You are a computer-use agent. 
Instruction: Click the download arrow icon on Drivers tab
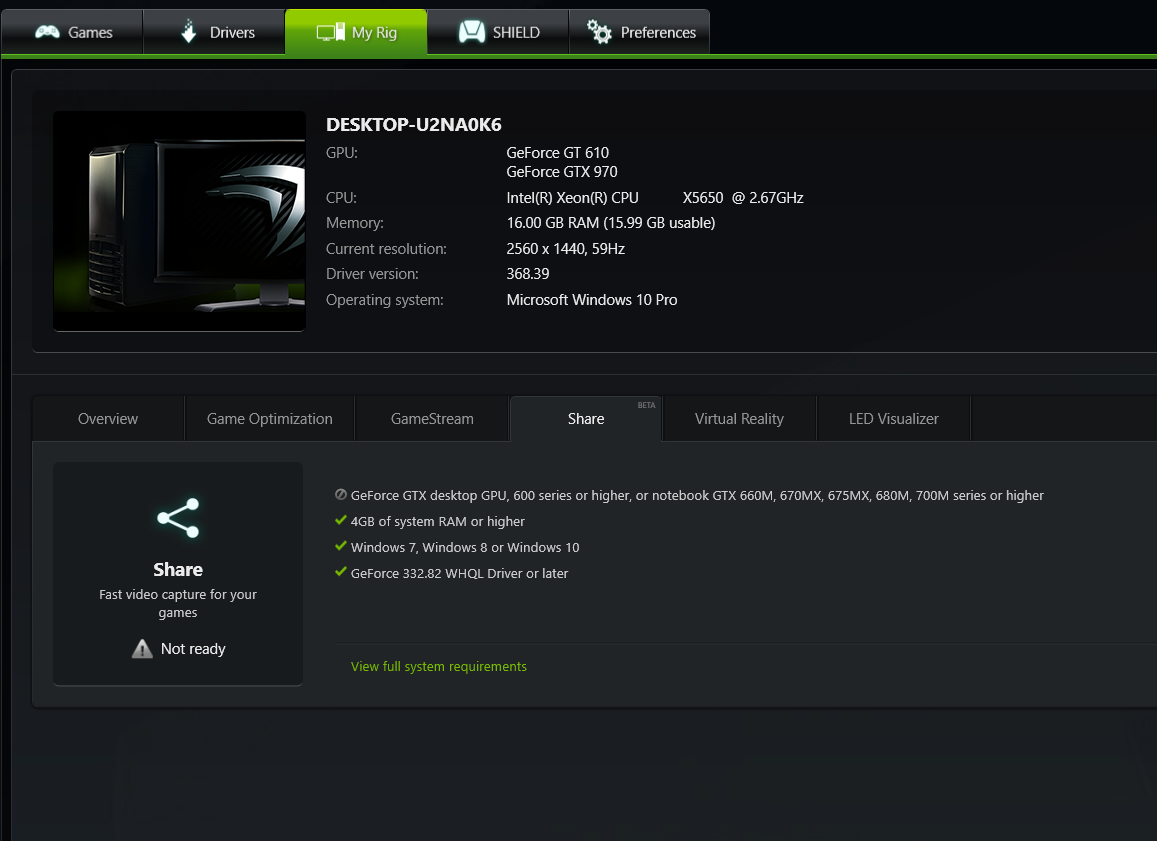[189, 31]
